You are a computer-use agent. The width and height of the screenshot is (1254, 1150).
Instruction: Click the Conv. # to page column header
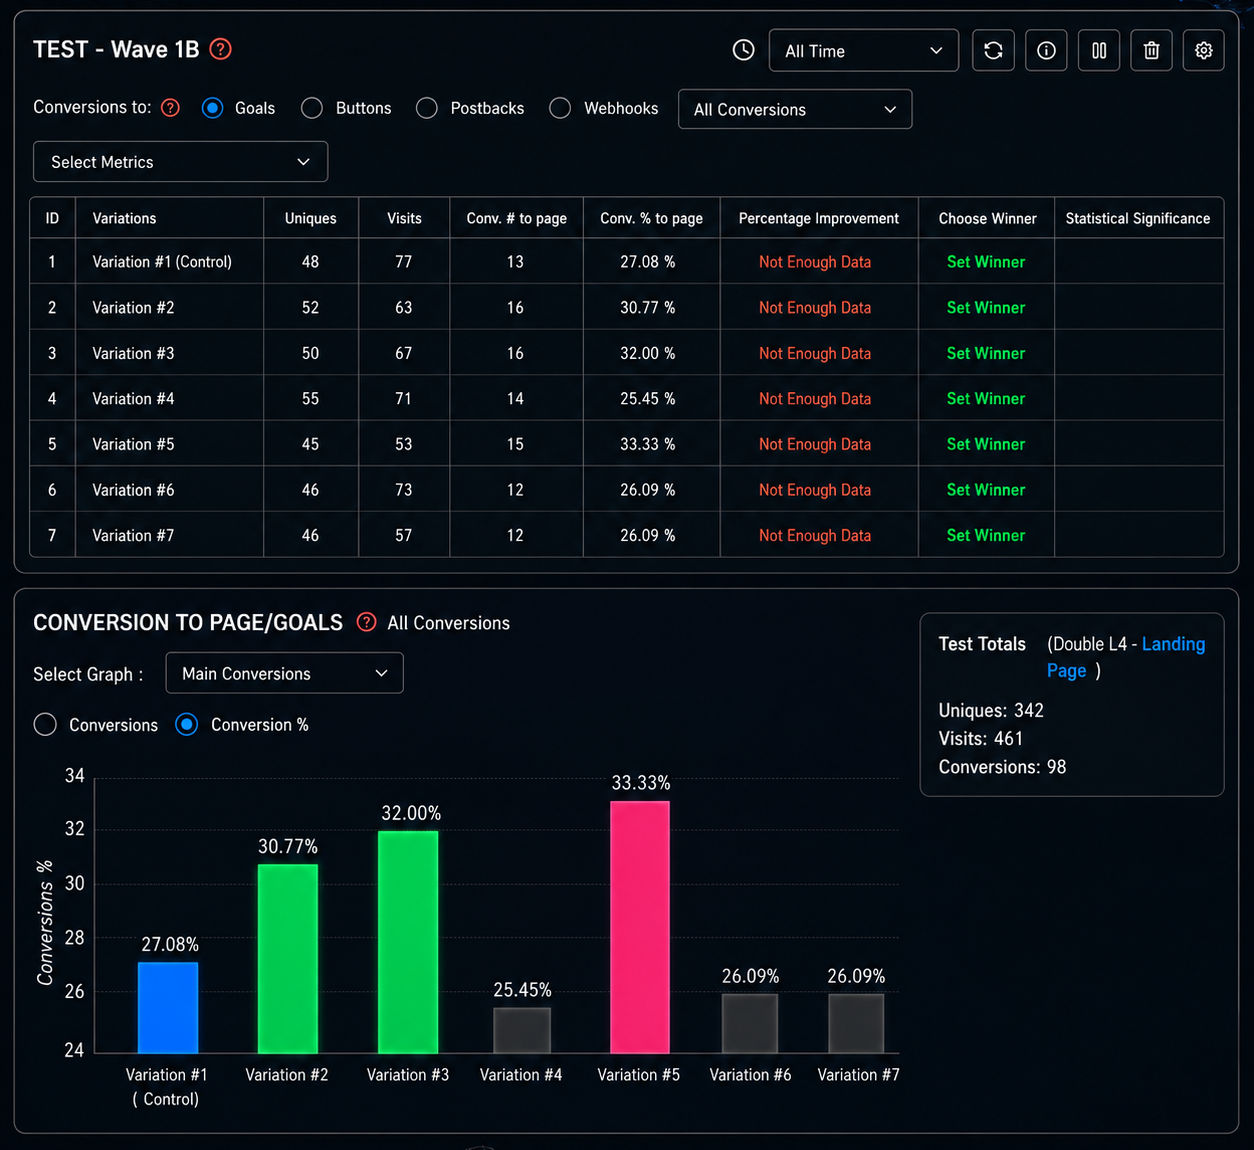tap(516, 218)
